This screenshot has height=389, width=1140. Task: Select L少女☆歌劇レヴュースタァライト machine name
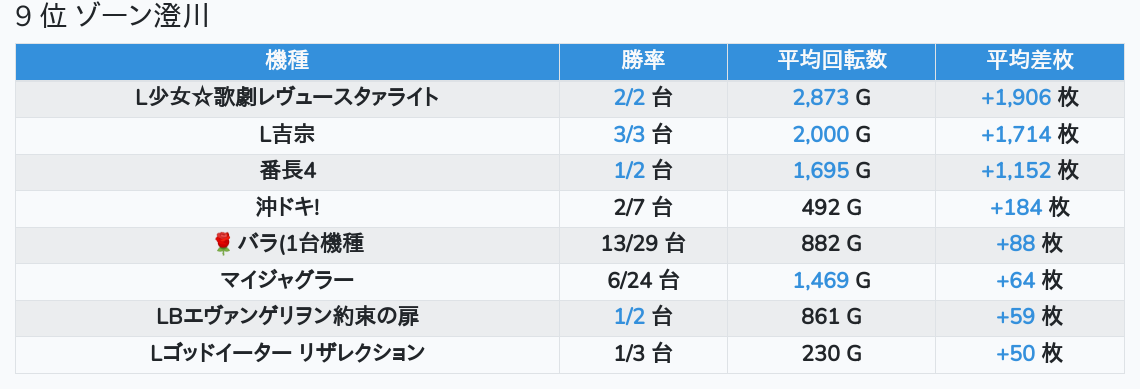point(287,98)
